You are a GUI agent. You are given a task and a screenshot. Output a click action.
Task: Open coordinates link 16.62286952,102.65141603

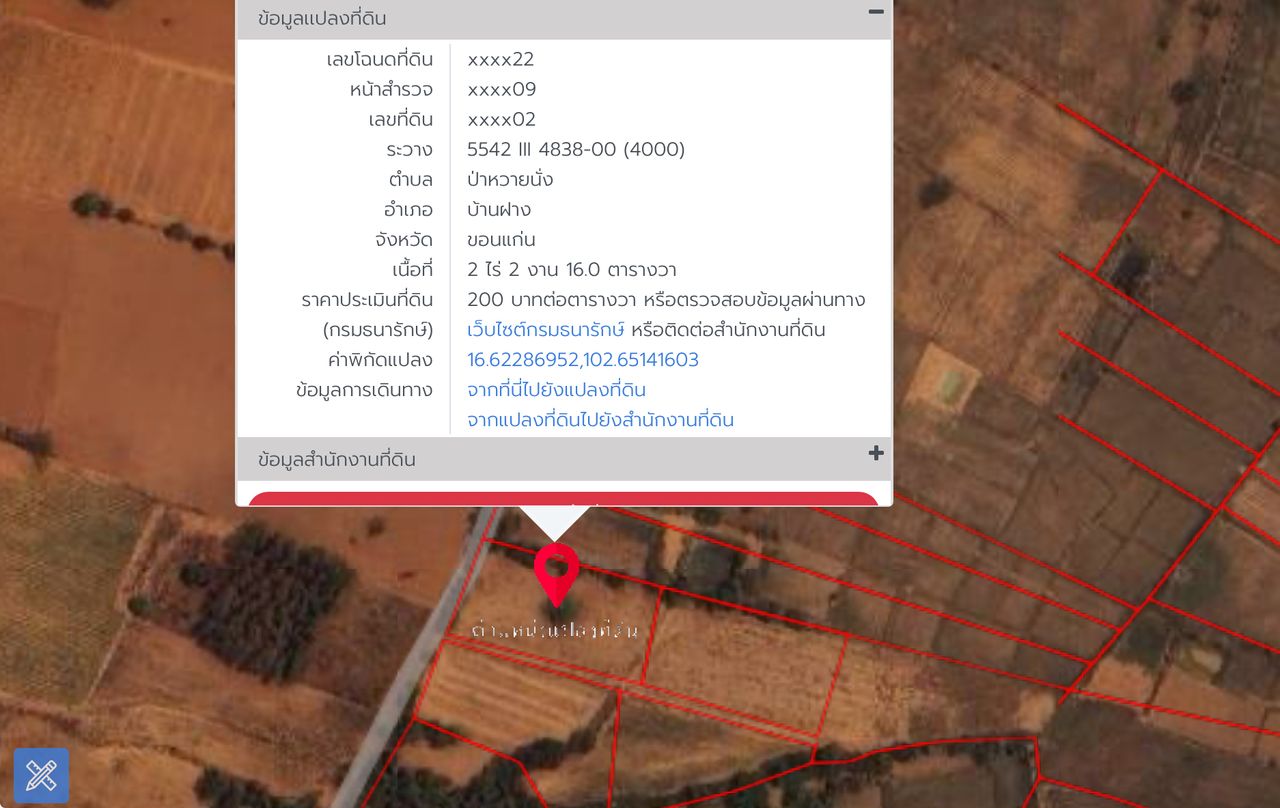pyautogui.click(x=582, y=360)
